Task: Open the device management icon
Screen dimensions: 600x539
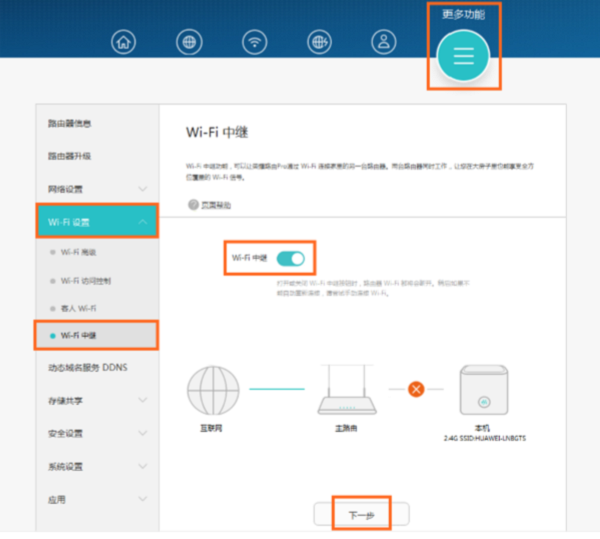Action: (321, 42)
